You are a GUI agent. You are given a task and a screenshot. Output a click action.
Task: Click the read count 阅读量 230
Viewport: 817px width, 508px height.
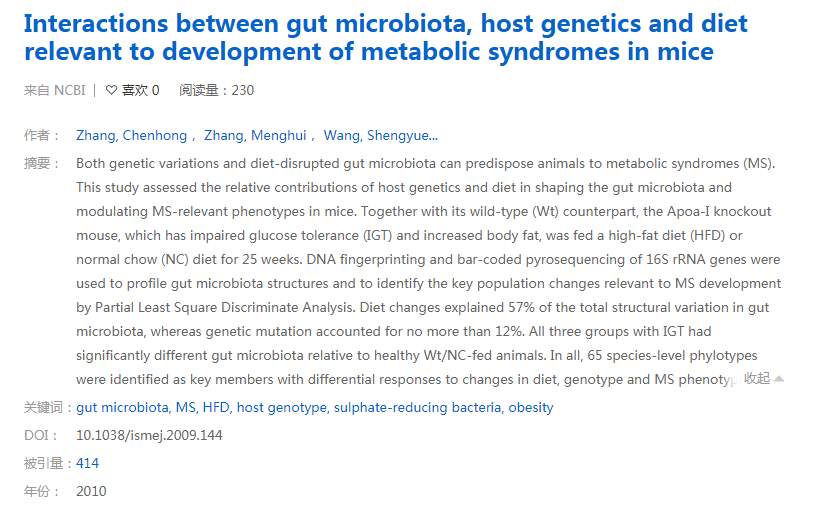[x=216, y=91]
